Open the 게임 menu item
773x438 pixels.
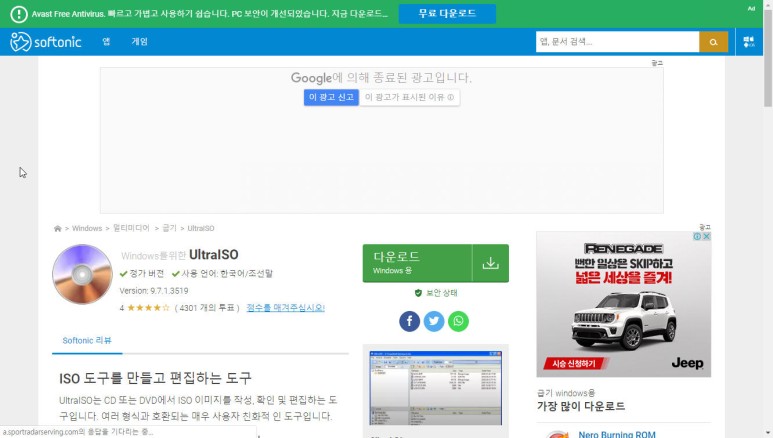pos(140,41)
